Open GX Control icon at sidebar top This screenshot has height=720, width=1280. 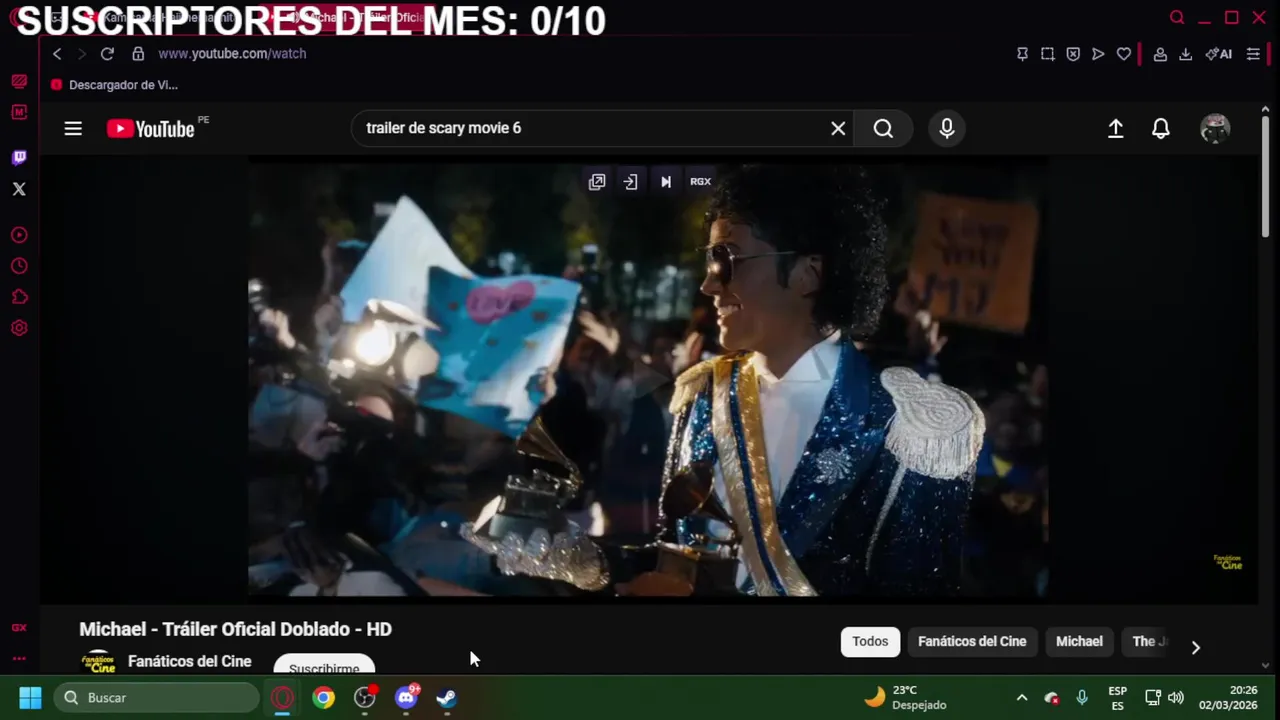pyautogui.click(x=19, y=81)
